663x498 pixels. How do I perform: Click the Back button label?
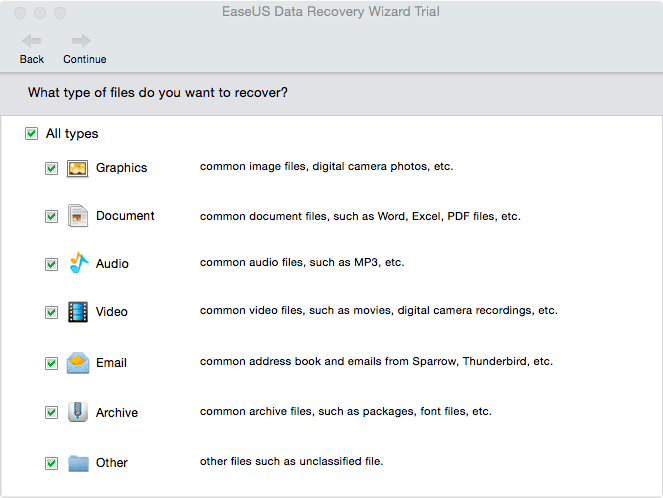coord(32,59)
